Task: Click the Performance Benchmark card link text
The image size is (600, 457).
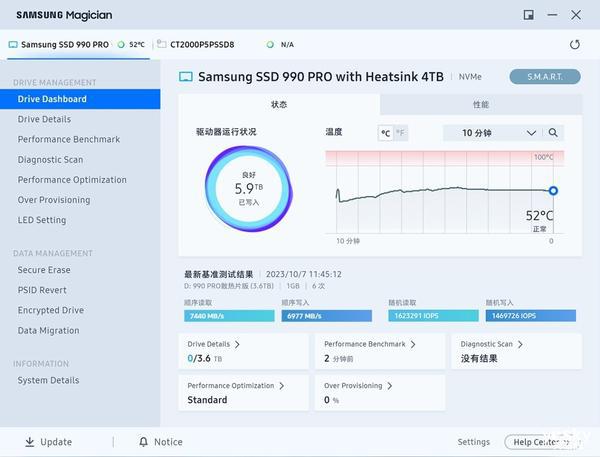Action: point(365,344)
